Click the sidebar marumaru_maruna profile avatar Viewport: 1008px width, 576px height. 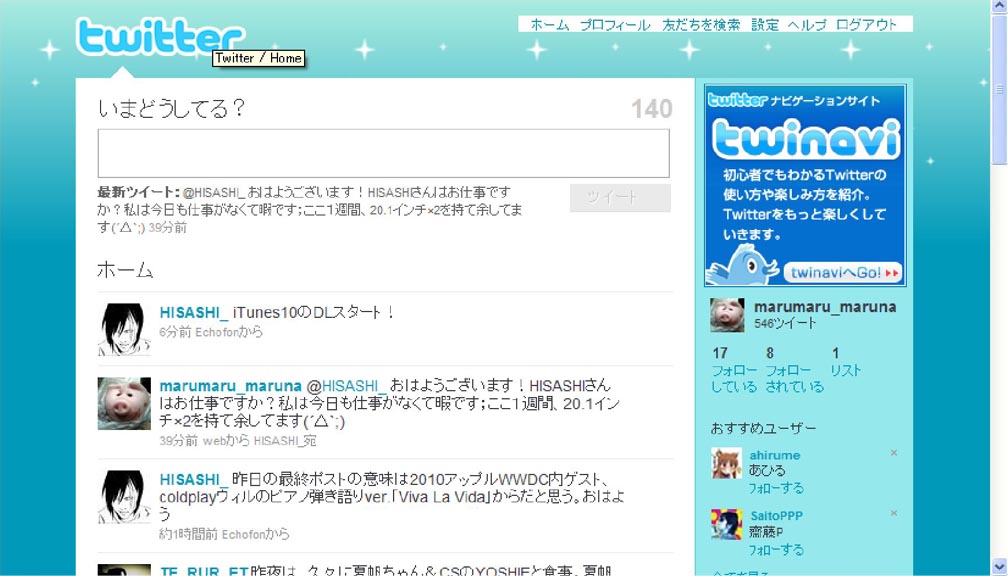[727, 315]
